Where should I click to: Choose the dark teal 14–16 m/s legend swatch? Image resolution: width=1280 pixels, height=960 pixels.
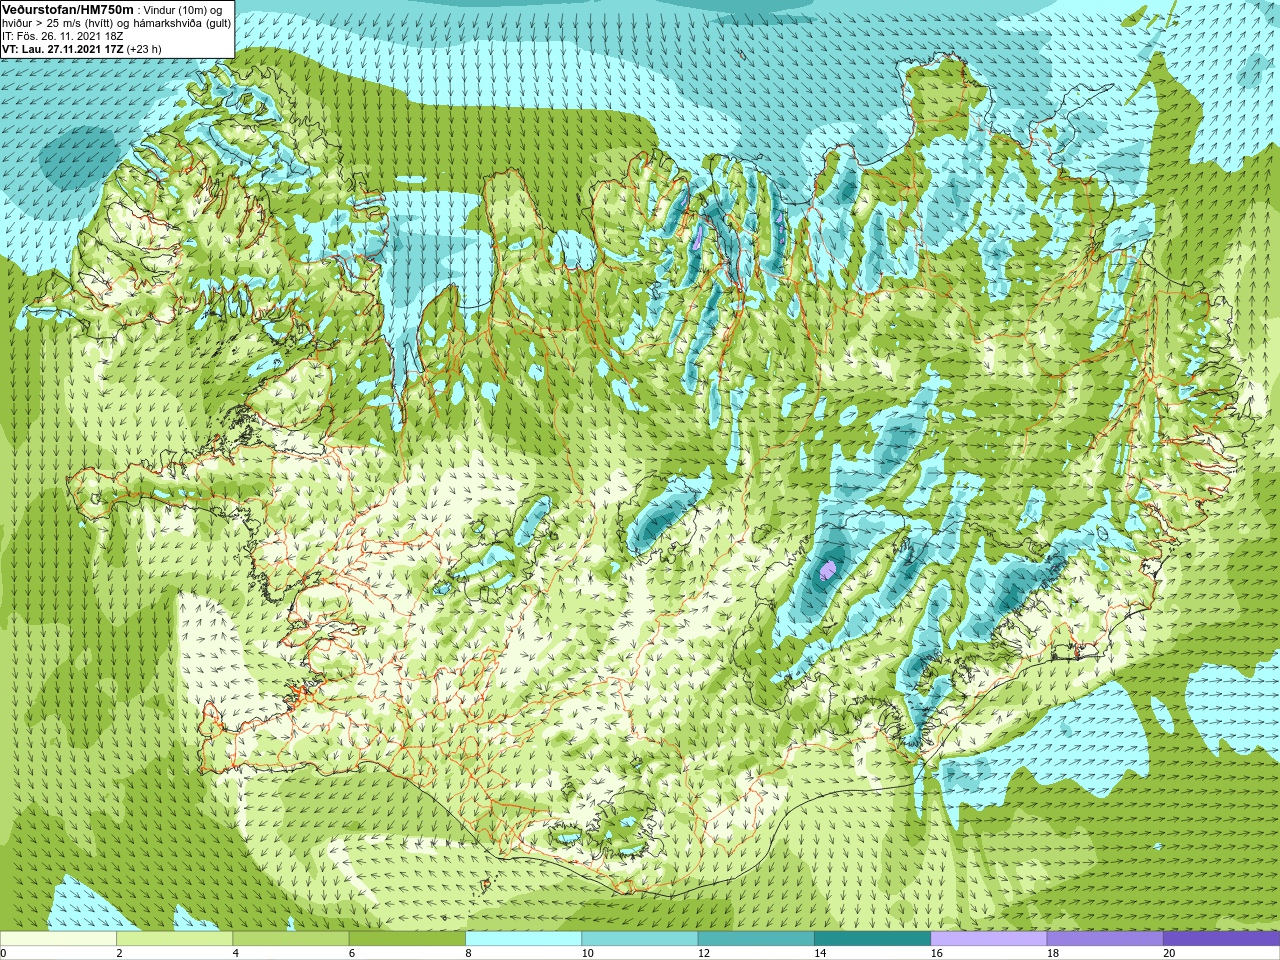tap(872, 939)
